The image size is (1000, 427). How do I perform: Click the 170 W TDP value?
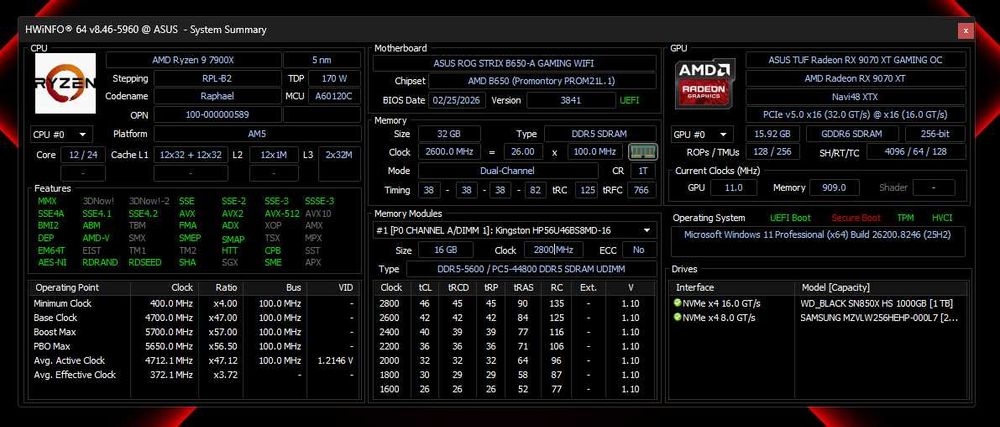(x=334, y=78)
